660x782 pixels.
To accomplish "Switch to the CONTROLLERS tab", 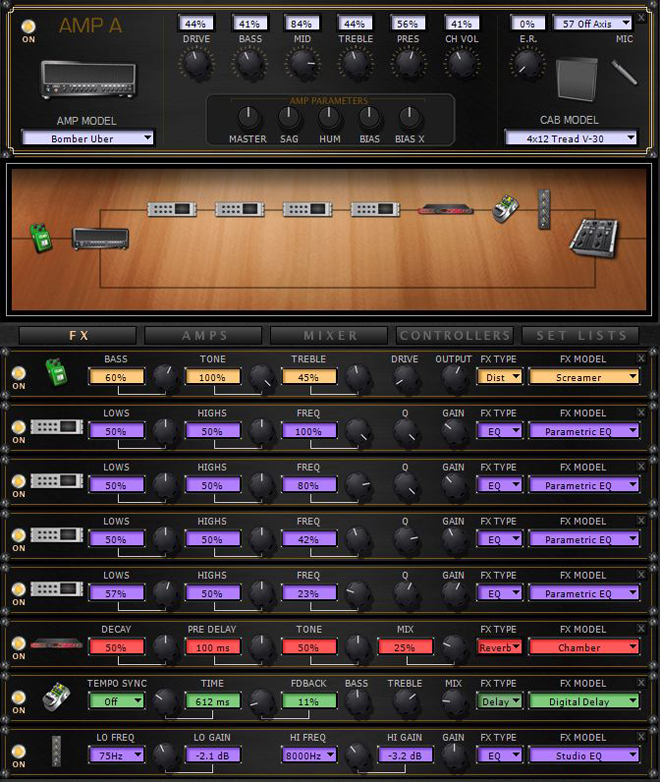I will 454,335.
